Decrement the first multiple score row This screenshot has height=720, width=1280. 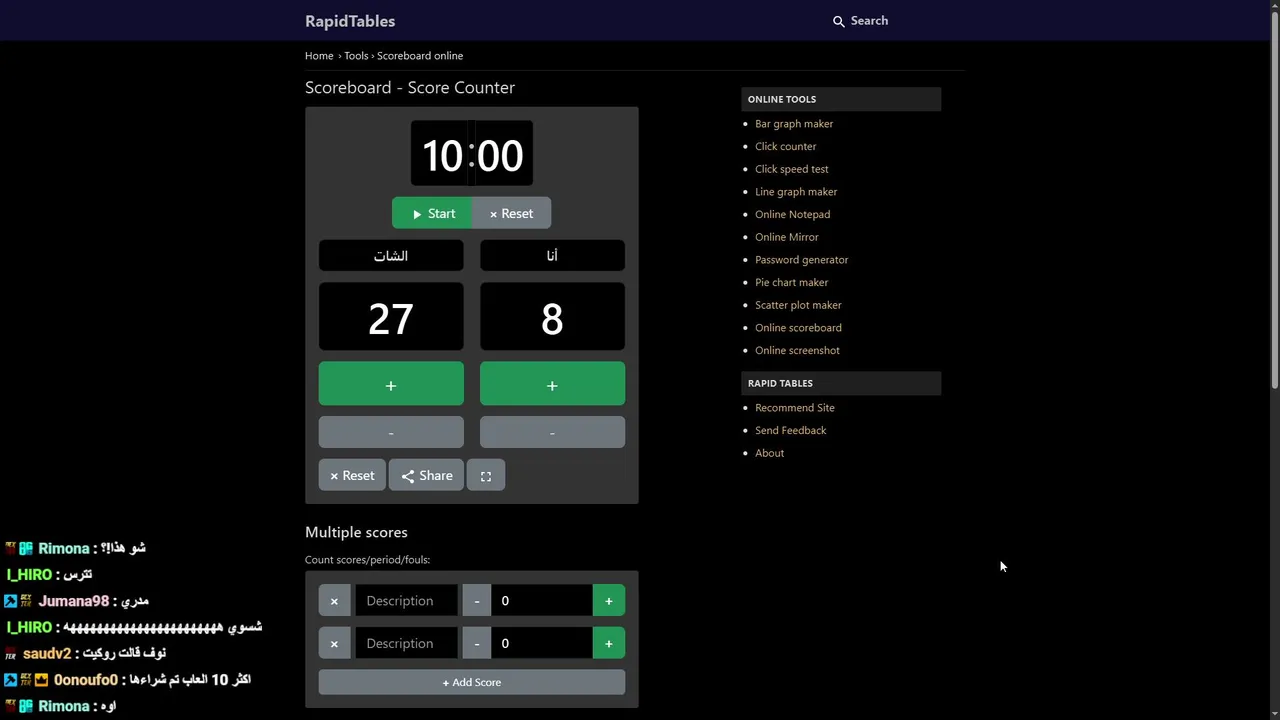tap(477, 600)
